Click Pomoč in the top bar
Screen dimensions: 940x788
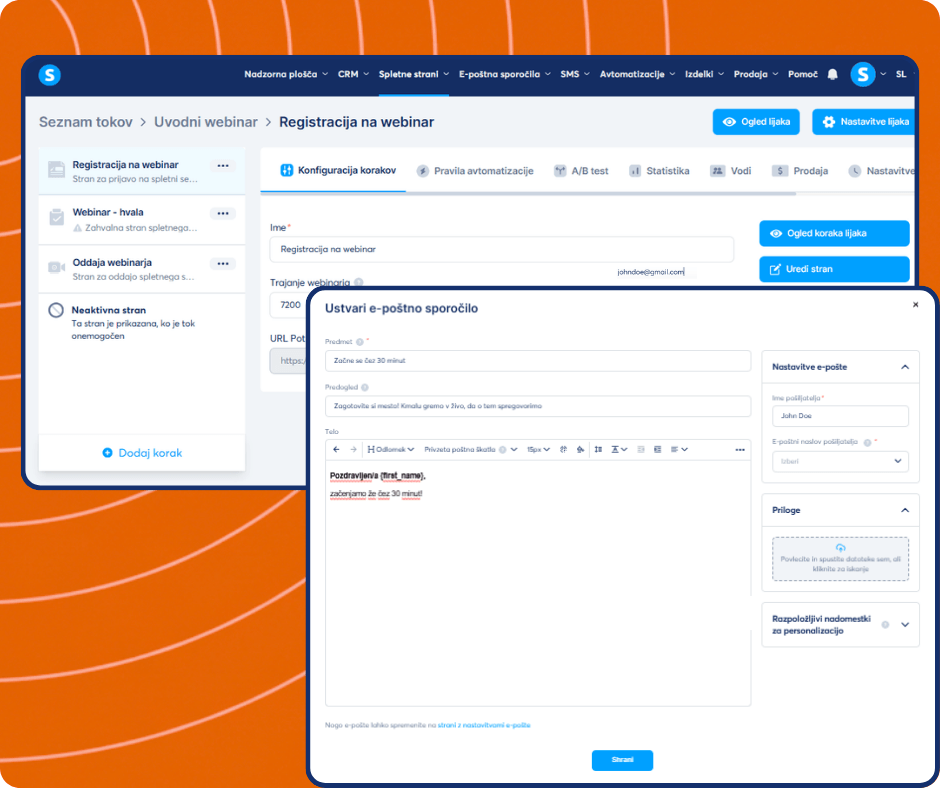tap(803, 74)
